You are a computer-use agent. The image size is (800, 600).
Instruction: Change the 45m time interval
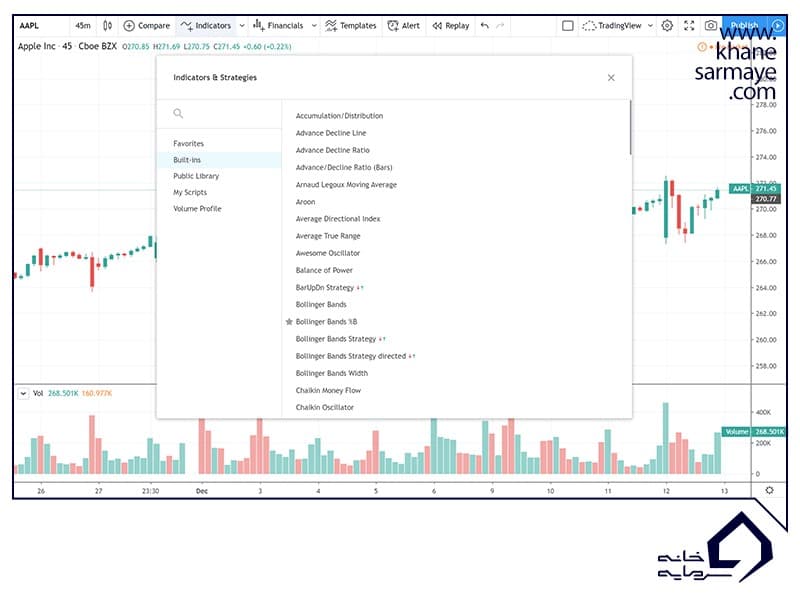click(x=83, y=26)
